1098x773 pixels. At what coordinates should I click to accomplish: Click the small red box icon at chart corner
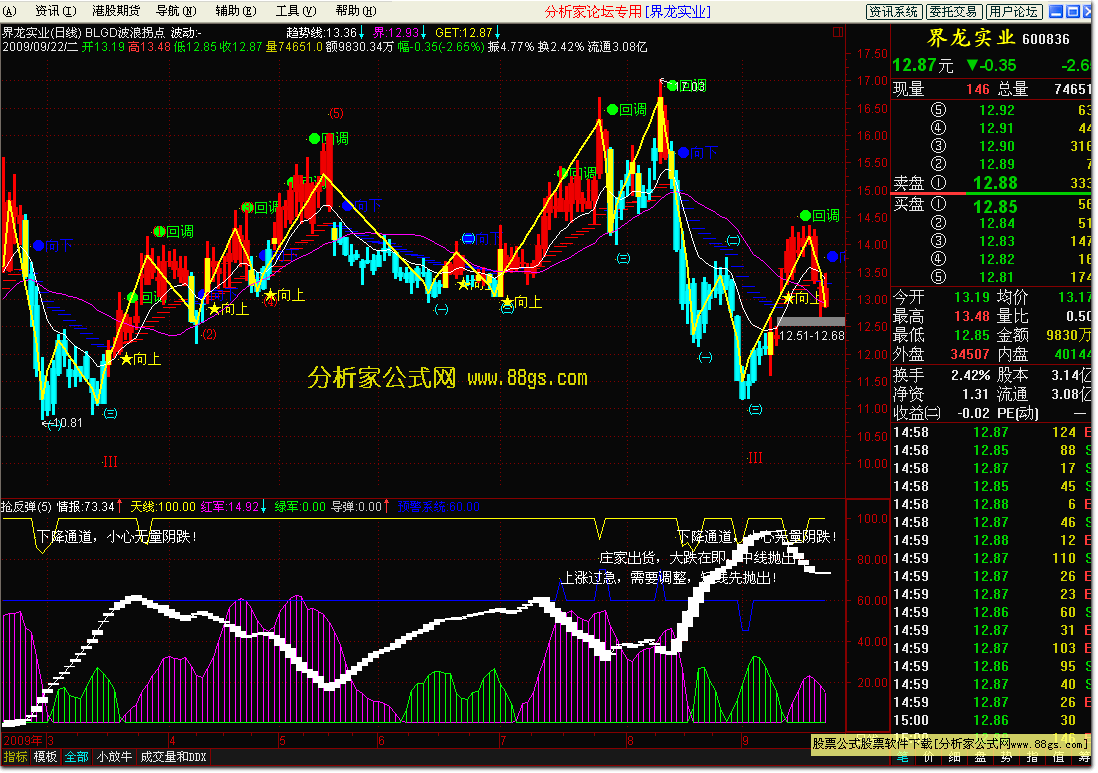838,32
